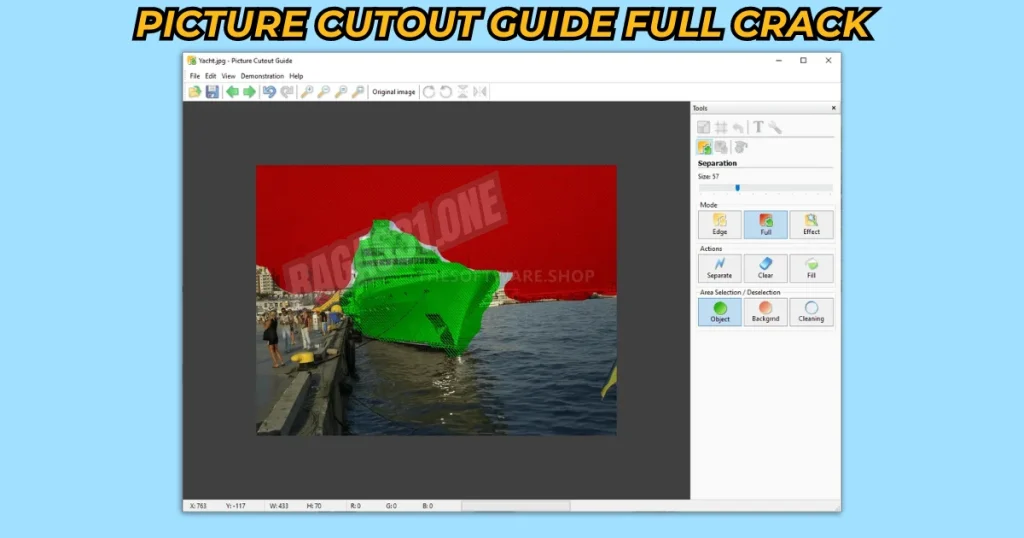Open the wrench settings tool

(x=775, y=127)
